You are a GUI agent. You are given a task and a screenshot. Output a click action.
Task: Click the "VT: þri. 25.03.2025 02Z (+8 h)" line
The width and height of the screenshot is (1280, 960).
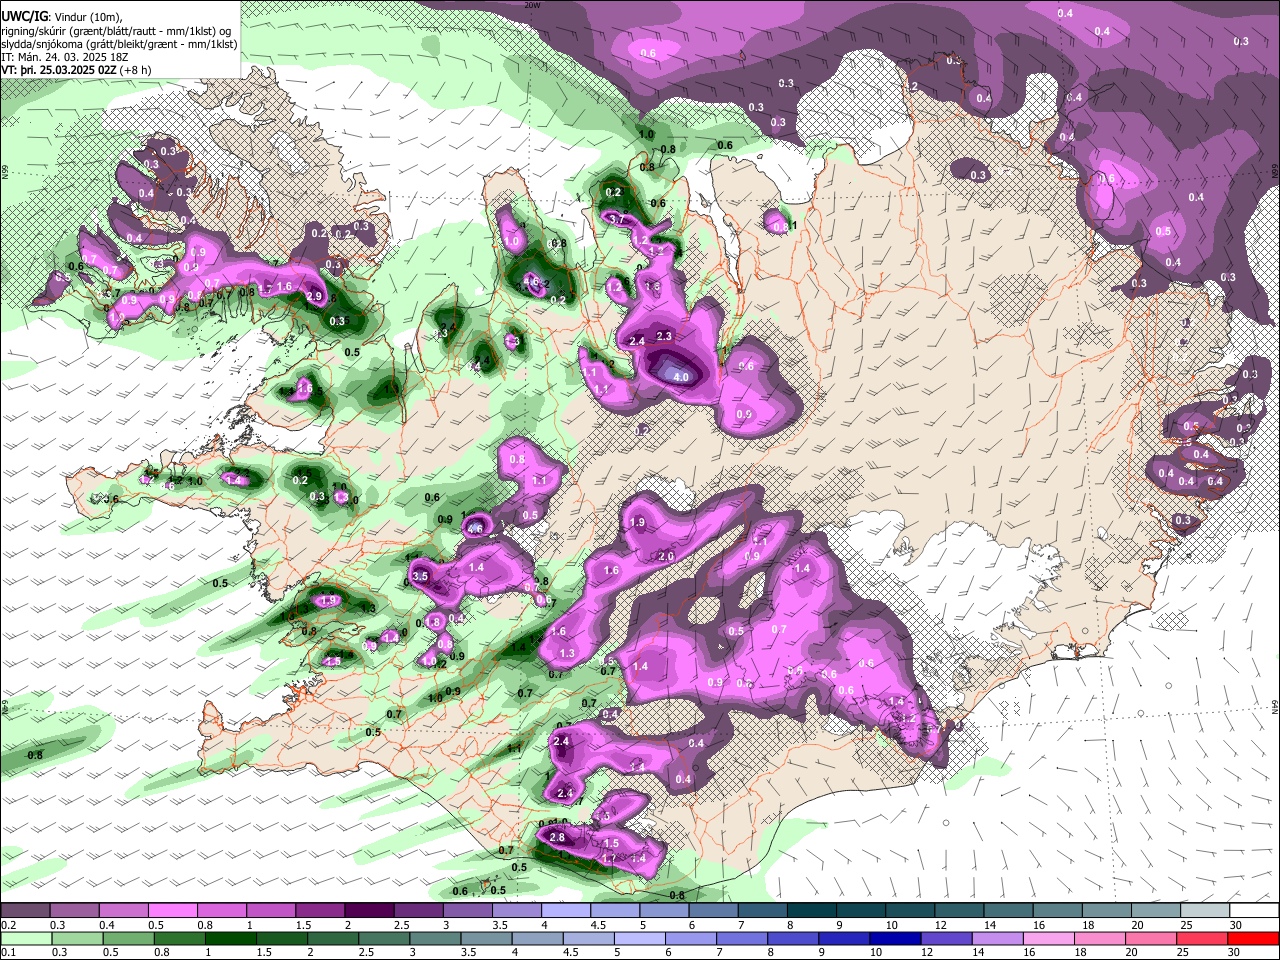coord(77,70)
